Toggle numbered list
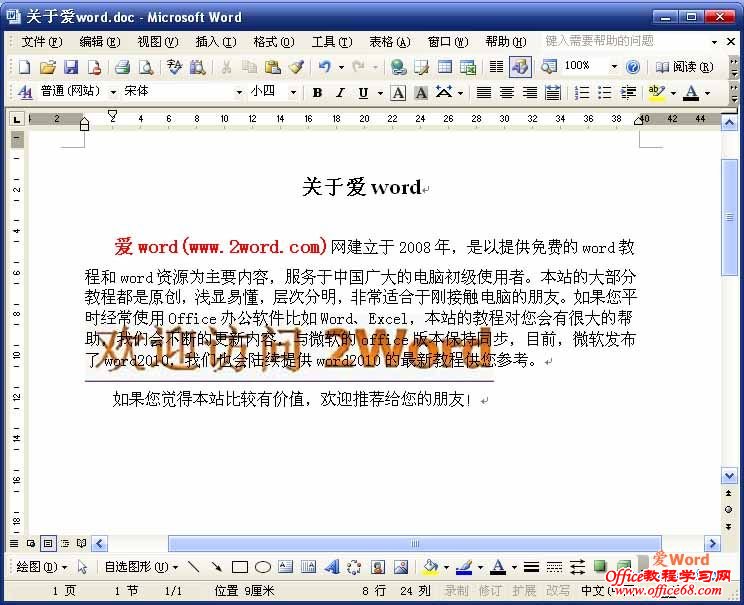Screen dimensions: 744x605 tap(581, 93)
